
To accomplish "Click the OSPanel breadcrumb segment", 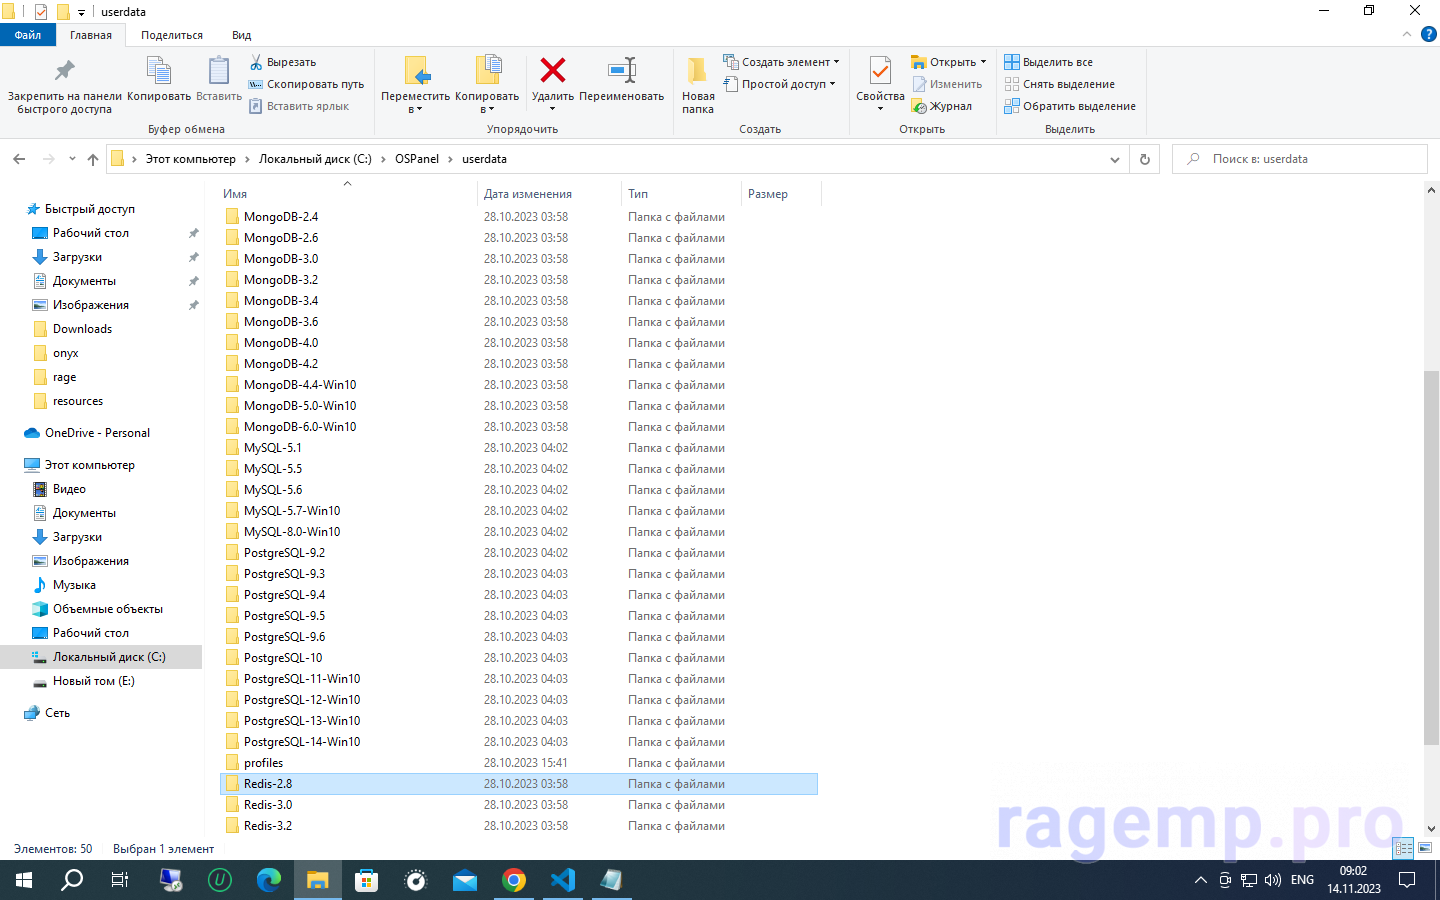I will tap(417, 159).
